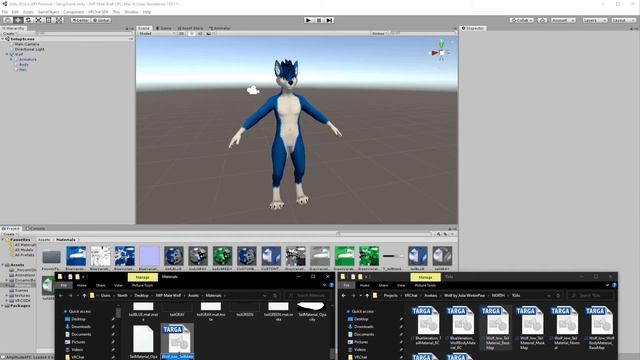Click the Materials breadcrumb in Project panel
This screenshot has width=640, height=360.
(x=66, y=240)
